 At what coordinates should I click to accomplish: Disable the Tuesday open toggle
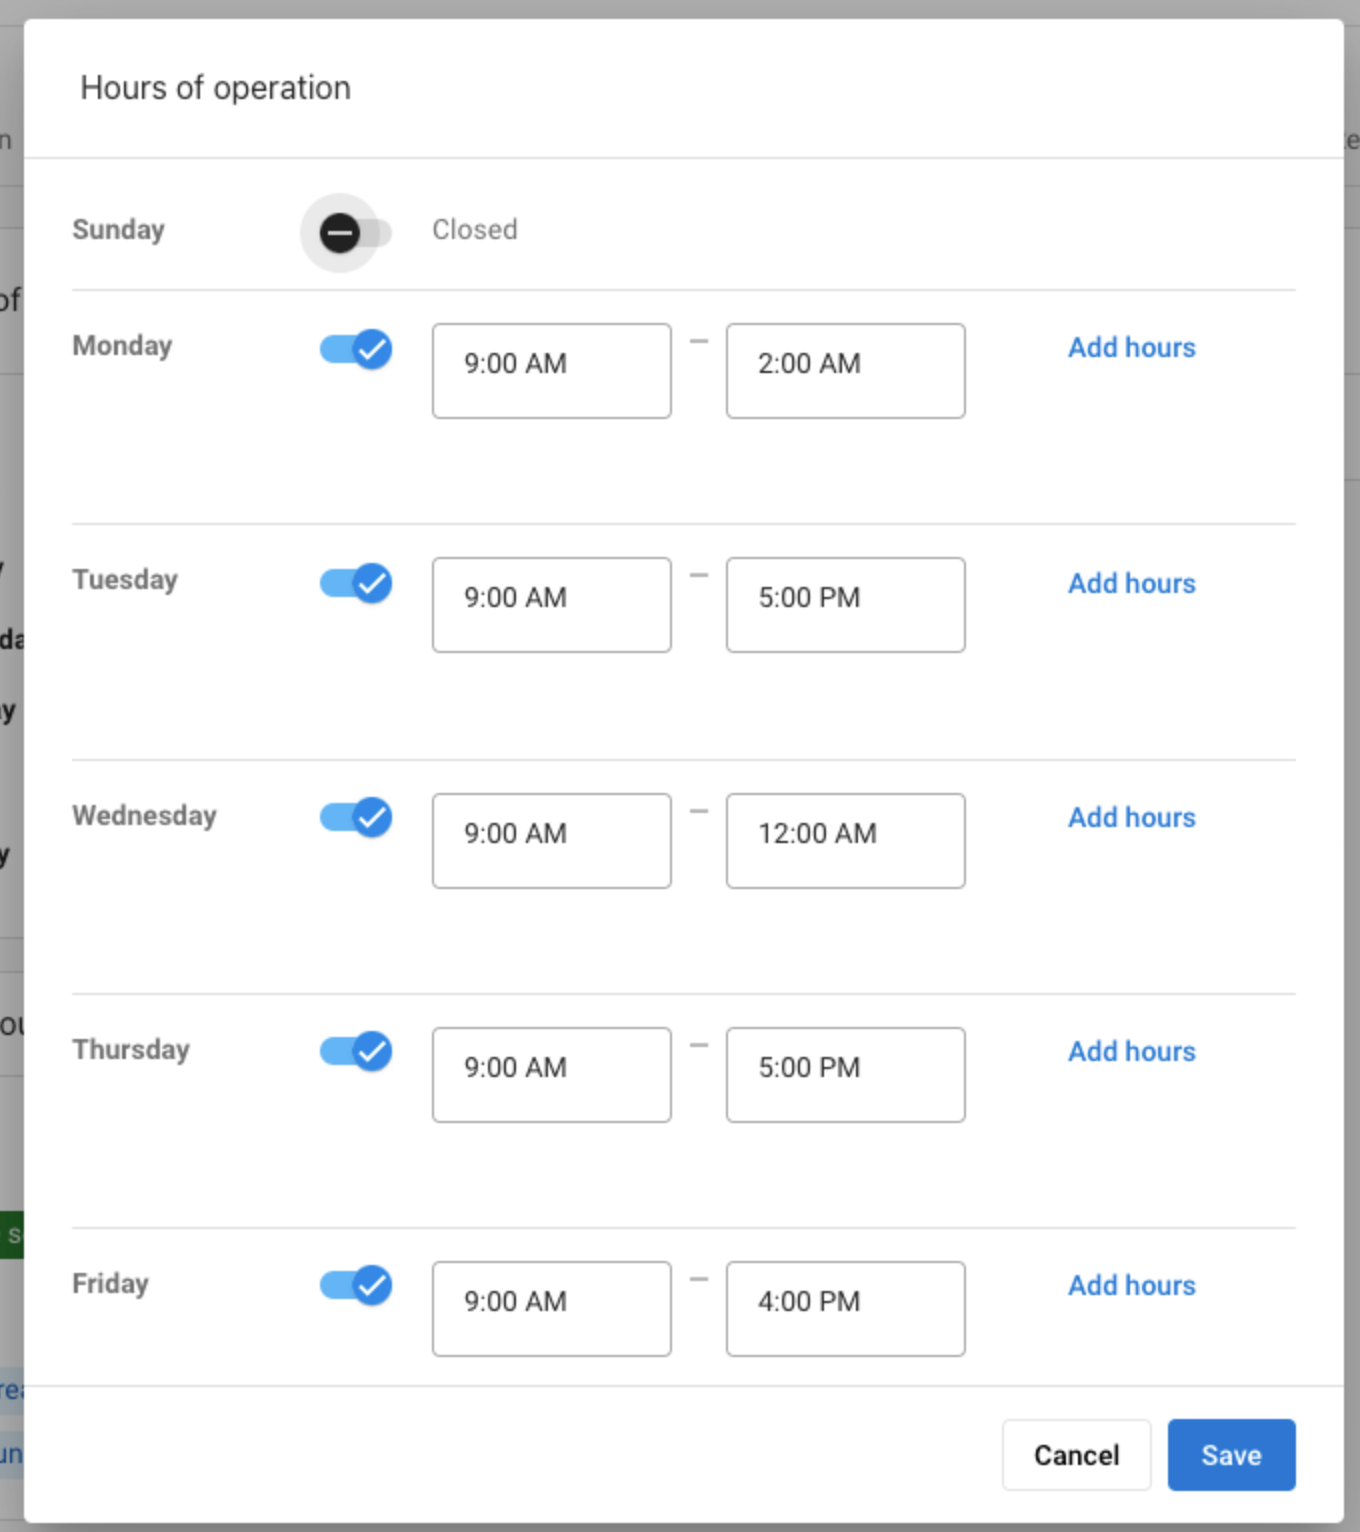(355, 583)
